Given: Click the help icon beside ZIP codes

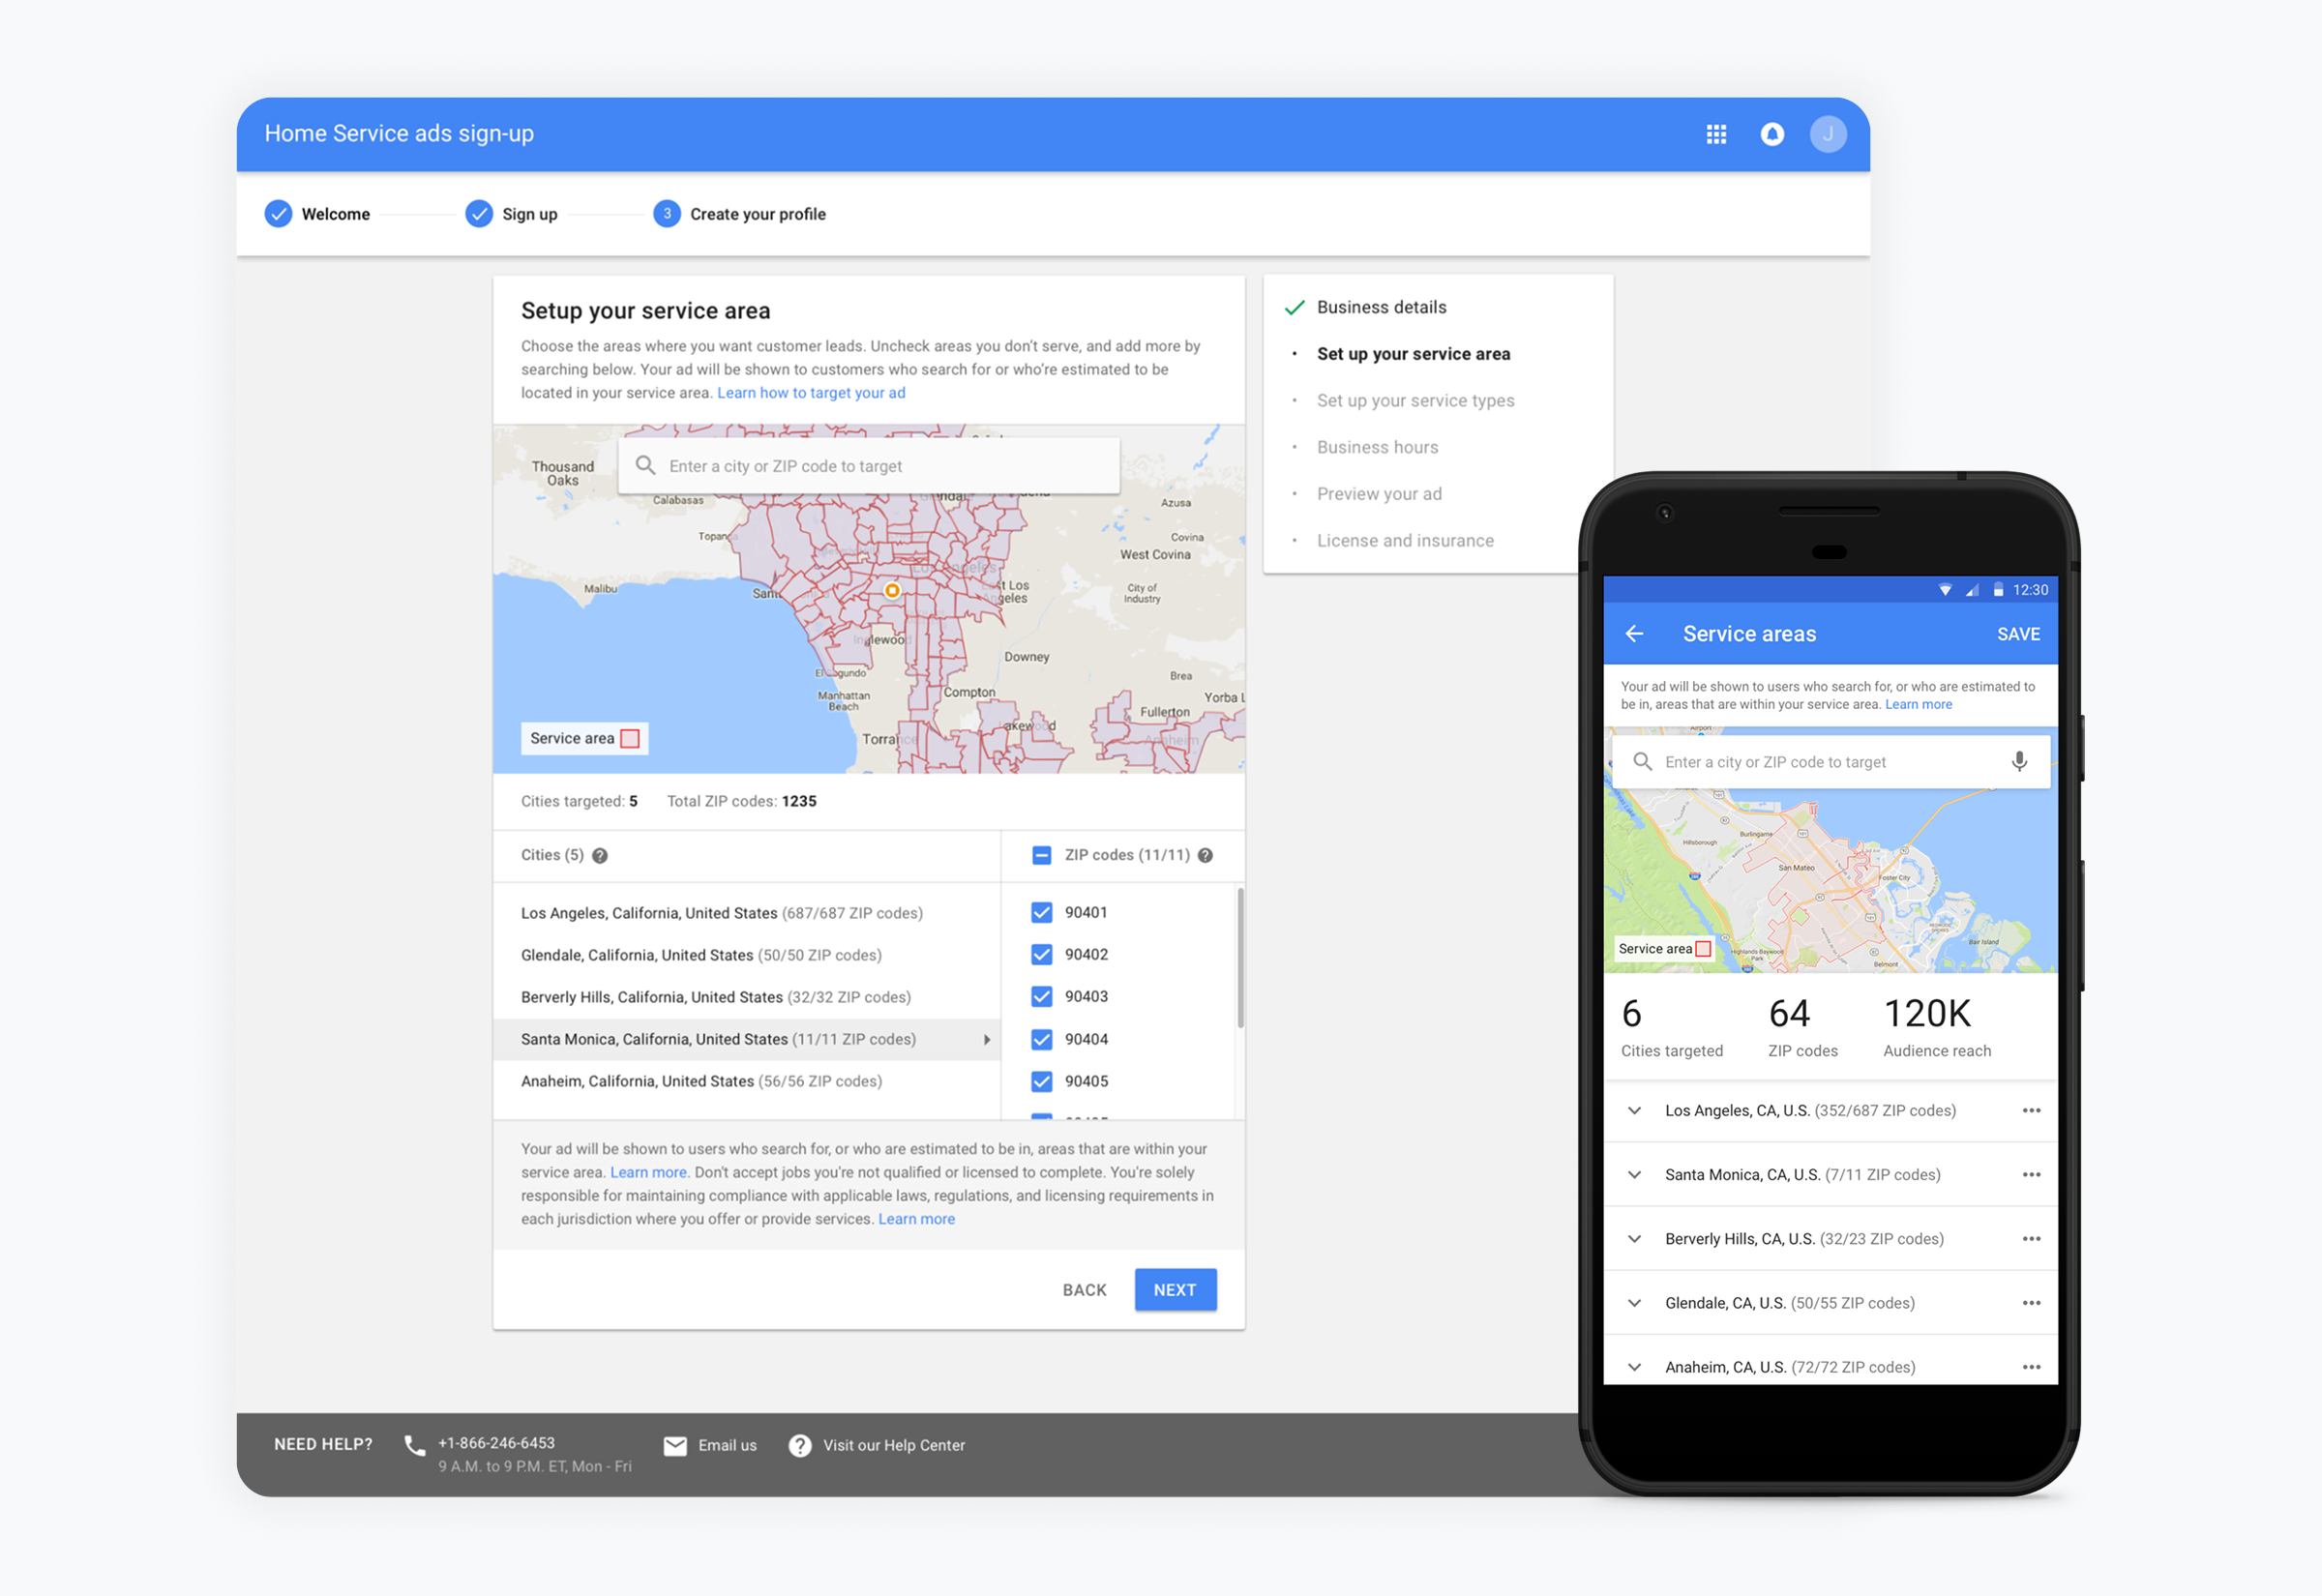Looking at the screenshot, I should [1205, 856].
